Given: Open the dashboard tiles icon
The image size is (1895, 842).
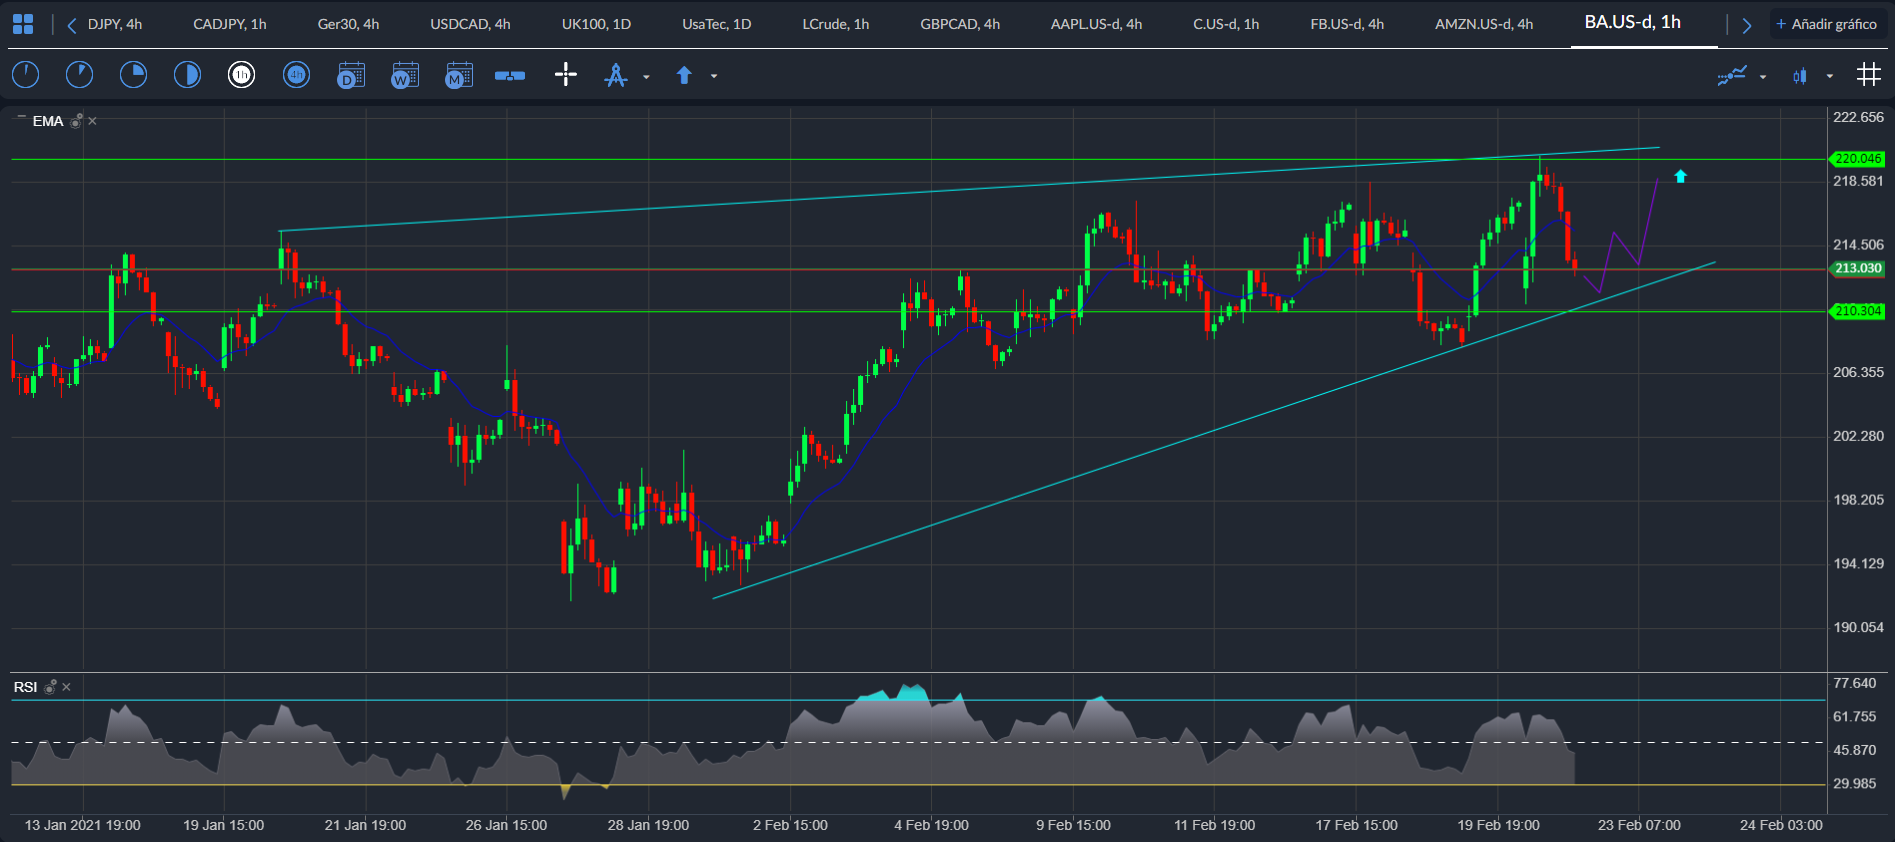Looking at the screenshot, I should tap(23, 24).
